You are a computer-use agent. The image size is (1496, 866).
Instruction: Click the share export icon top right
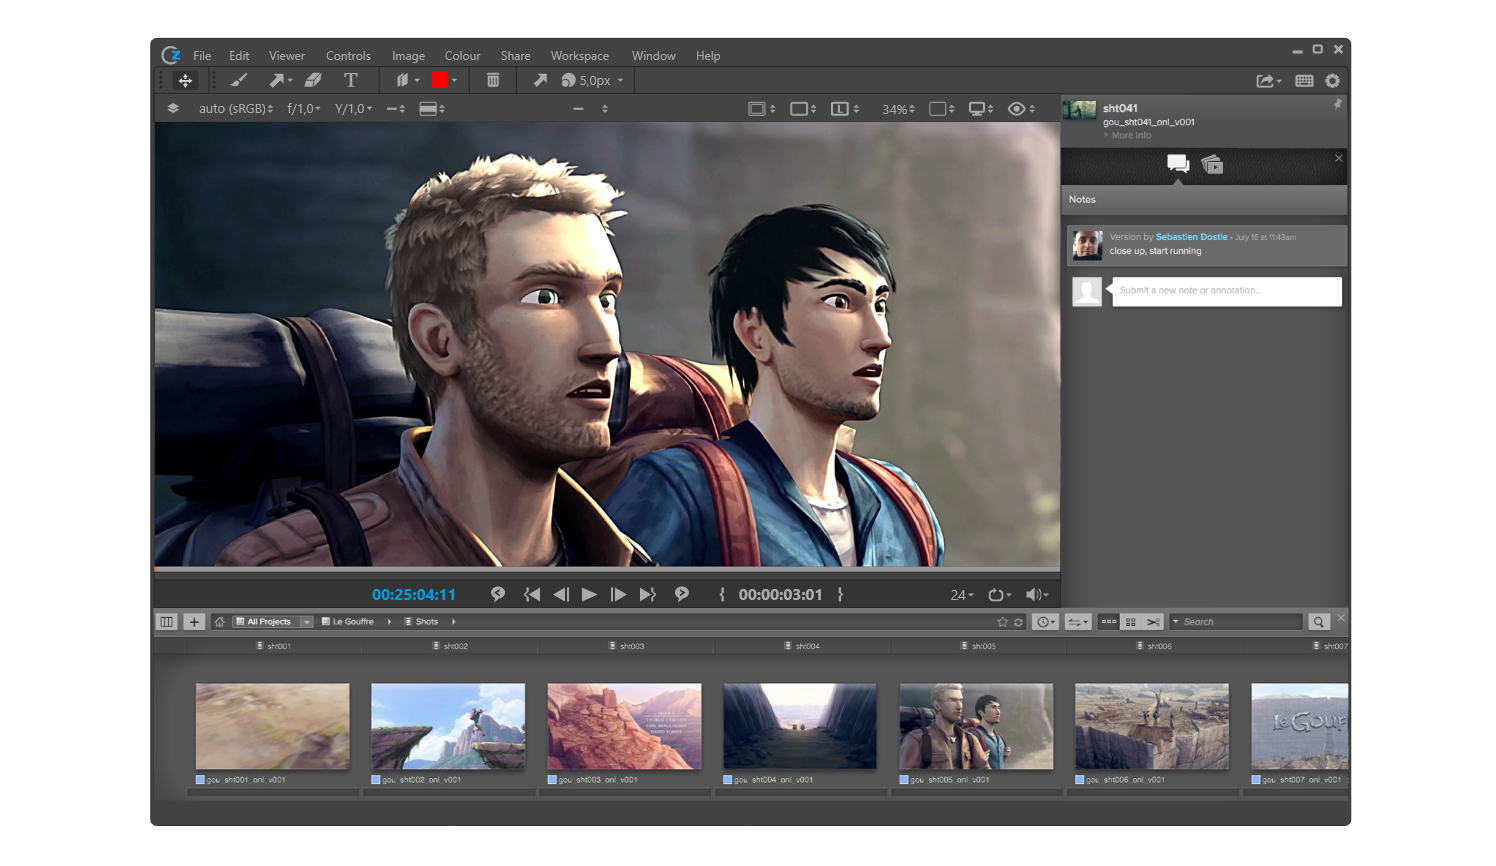tap(1268, 81)
